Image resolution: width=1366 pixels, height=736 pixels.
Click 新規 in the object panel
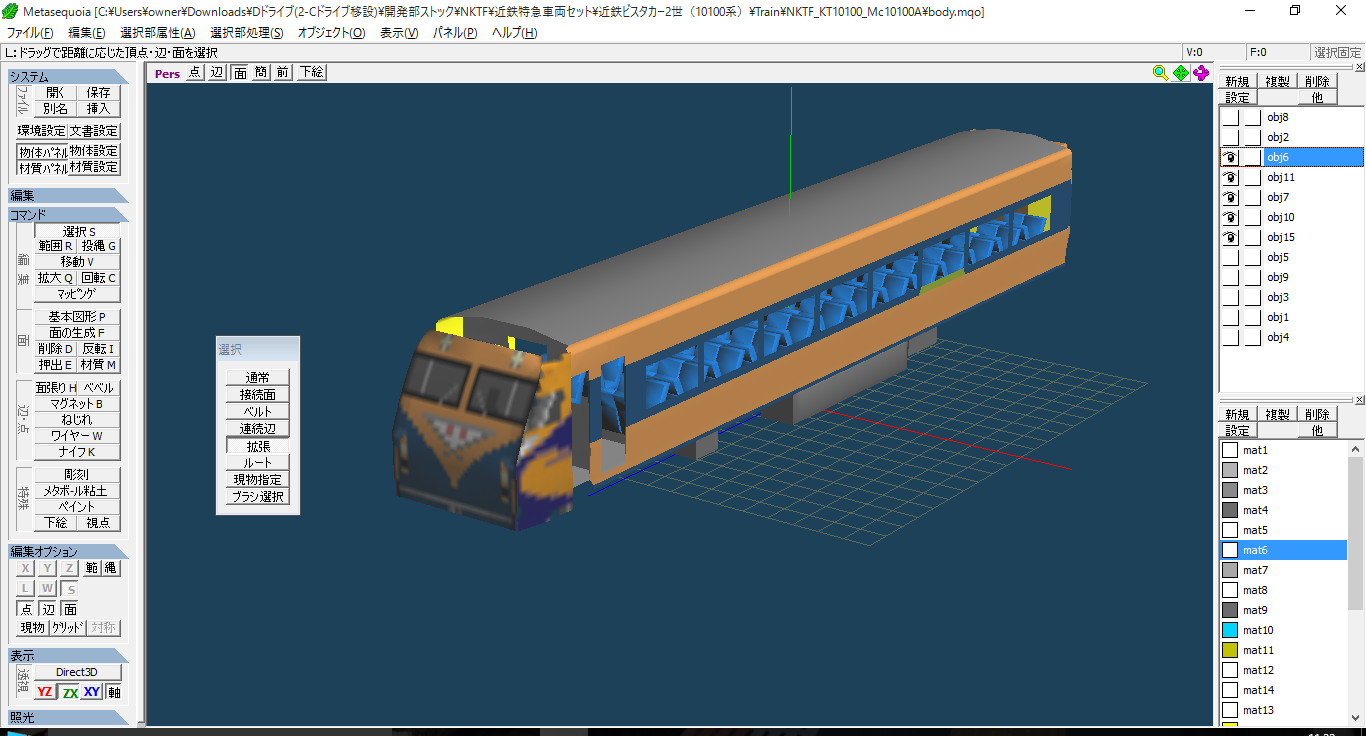(x=1237, y=82)
